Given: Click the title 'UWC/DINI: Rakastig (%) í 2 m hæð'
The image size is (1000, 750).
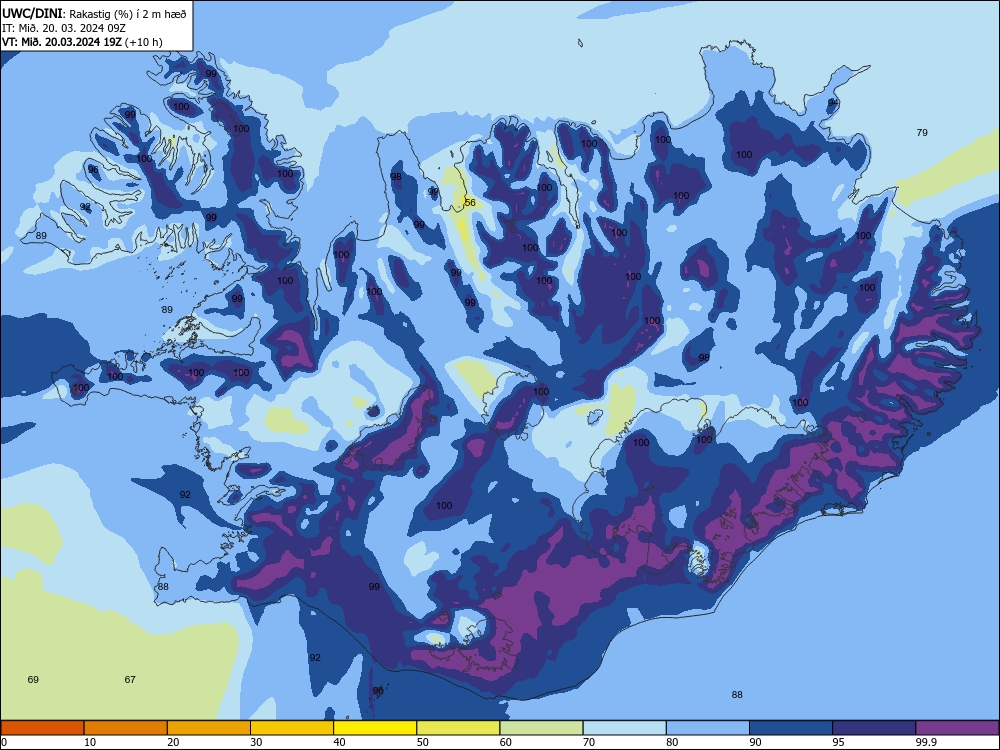Looking at the screenshot, I should (x=94, y=14).
